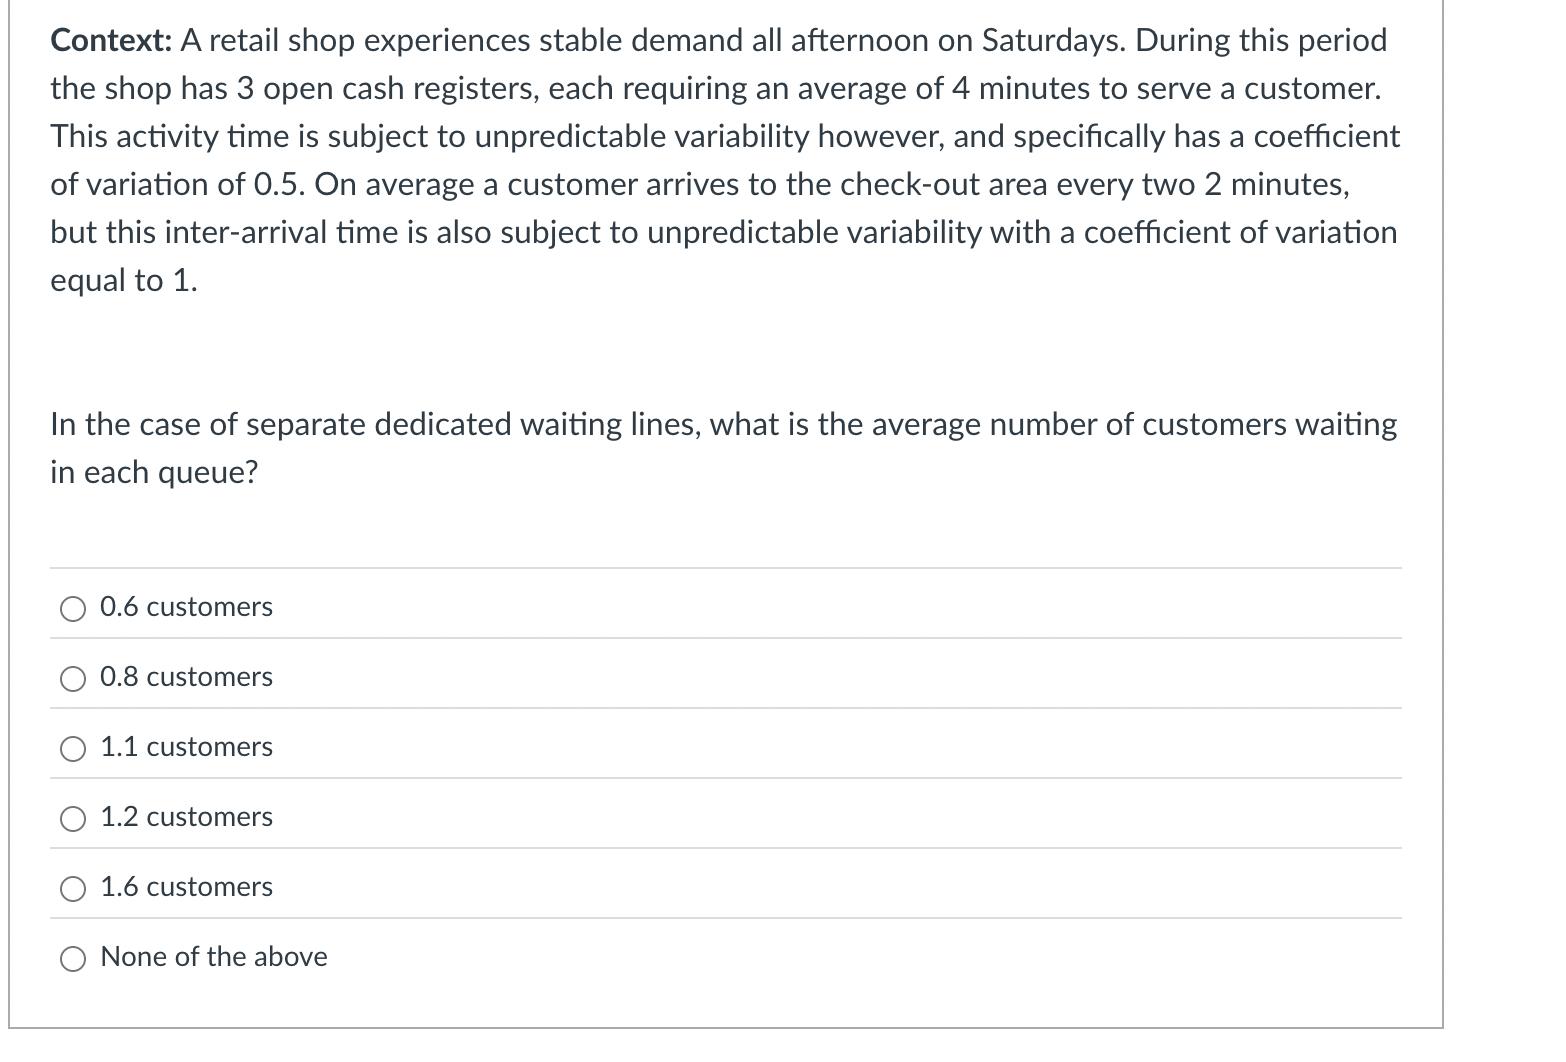
Task: Click the 1.1 customers answer label
Action: coord(186,748)
